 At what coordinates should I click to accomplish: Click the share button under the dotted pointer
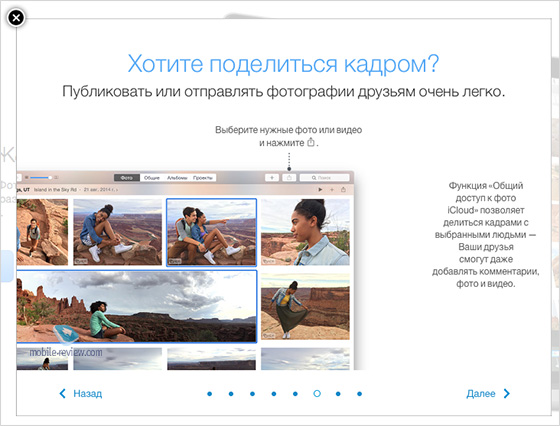click(x=289, y=177)
